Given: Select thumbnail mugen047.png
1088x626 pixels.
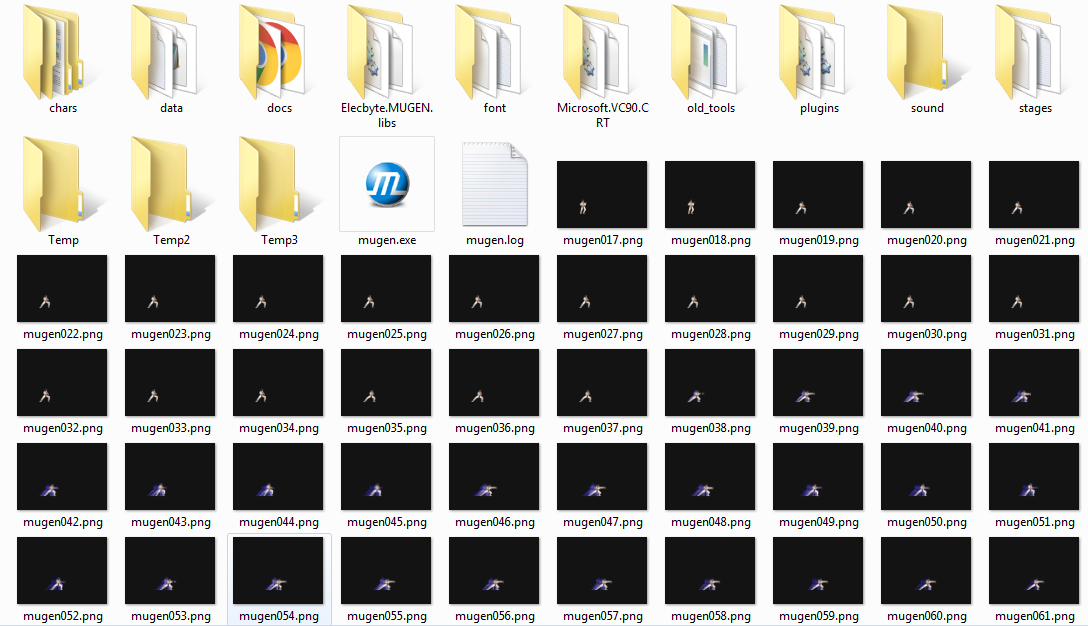Looking at the screenshot, I should click(602, 477).
